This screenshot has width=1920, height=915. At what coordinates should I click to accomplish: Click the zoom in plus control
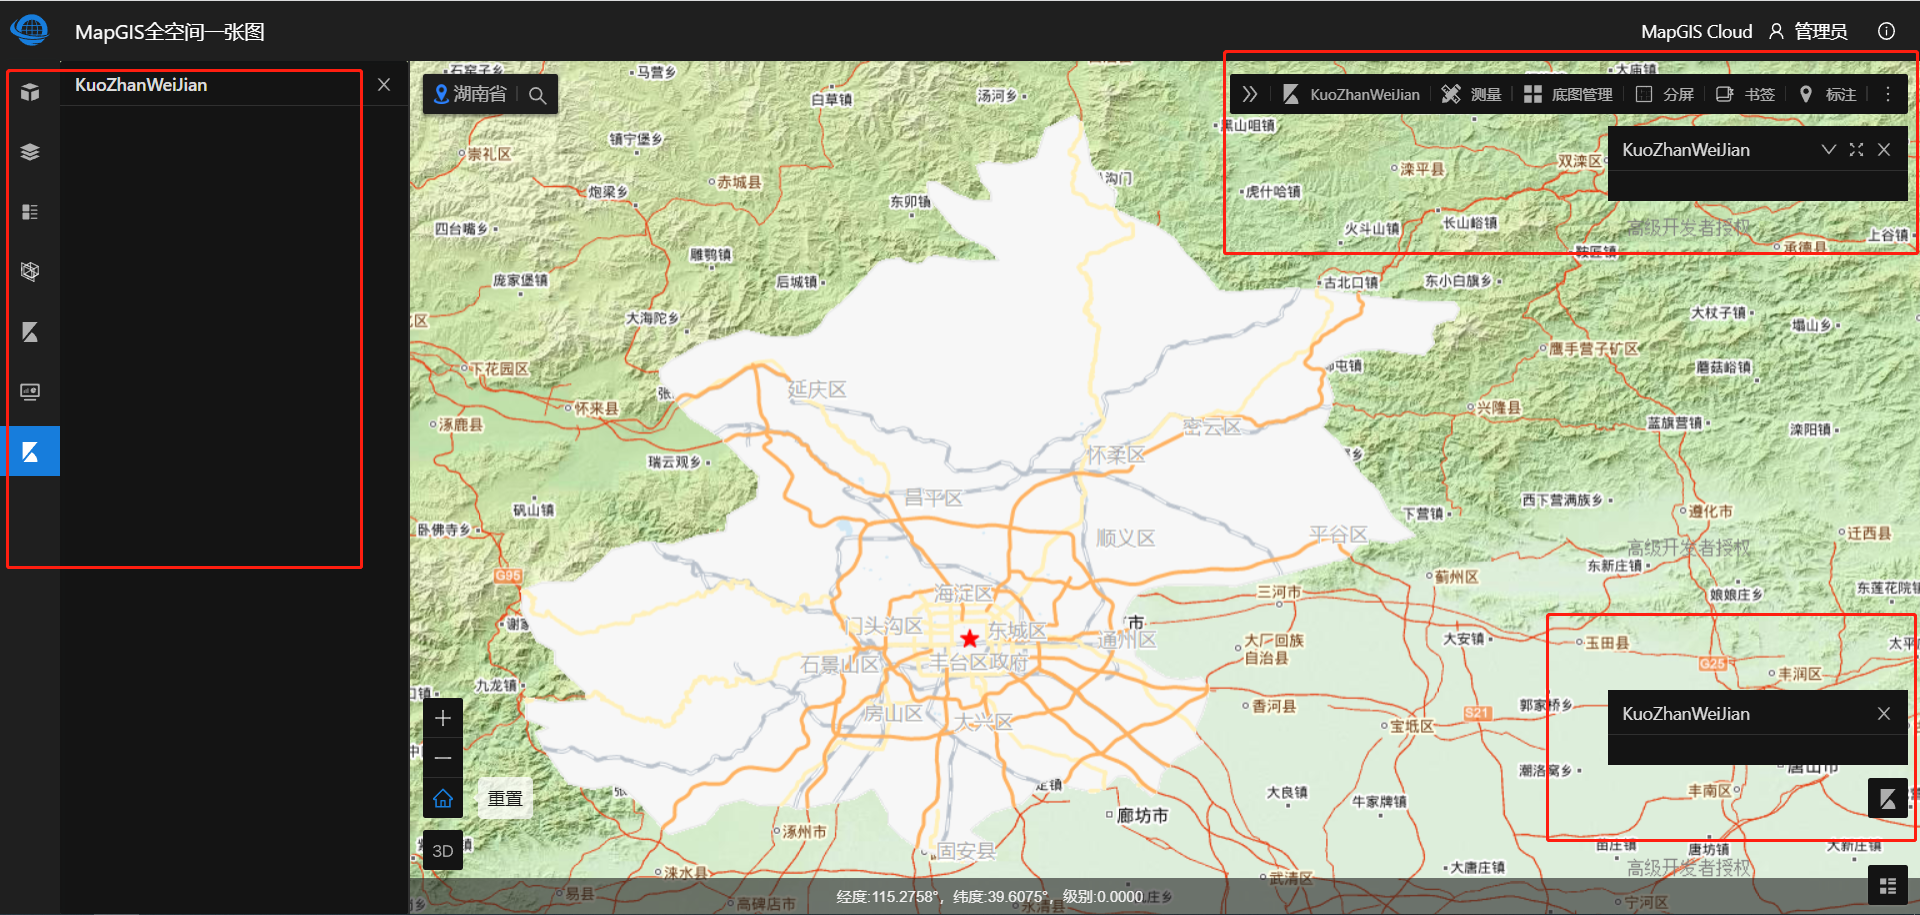[x=443, y=717]
